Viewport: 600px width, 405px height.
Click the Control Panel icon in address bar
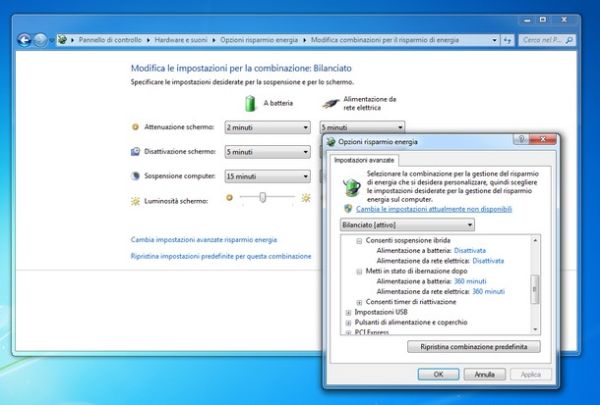(x=63, y=39)
